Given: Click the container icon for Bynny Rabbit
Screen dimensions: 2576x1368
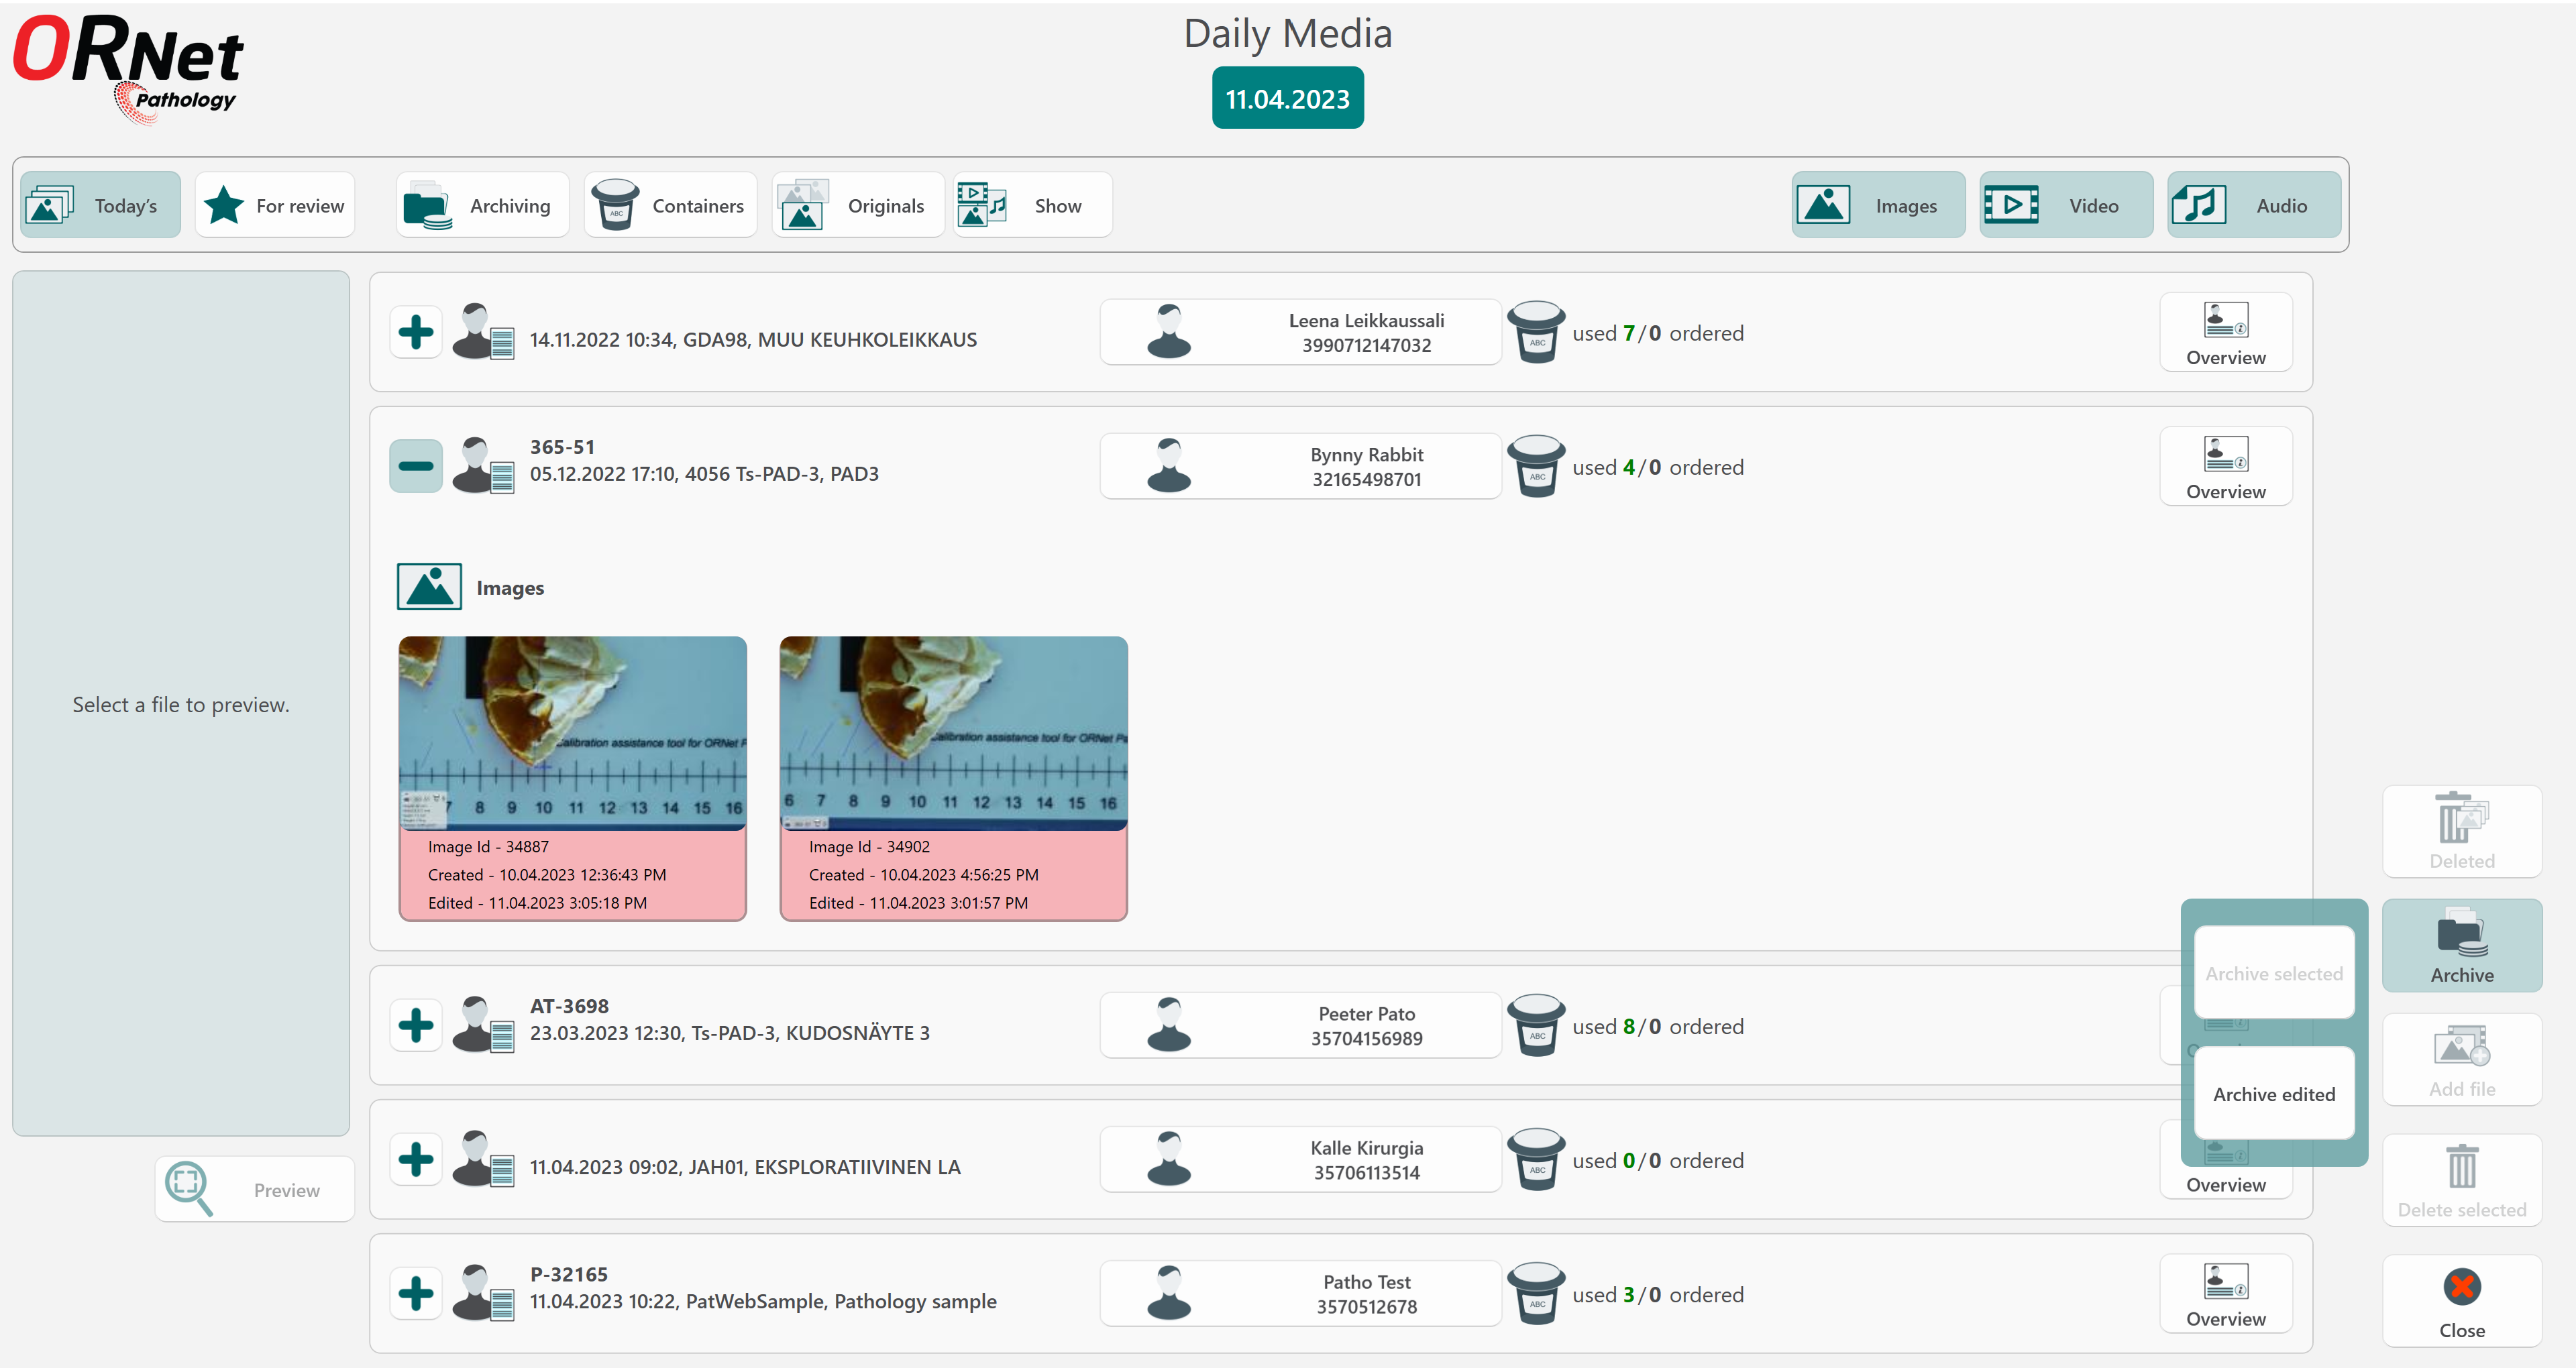Looking at the screenshot, I should pyautogui.click(x=1536, y=466).
